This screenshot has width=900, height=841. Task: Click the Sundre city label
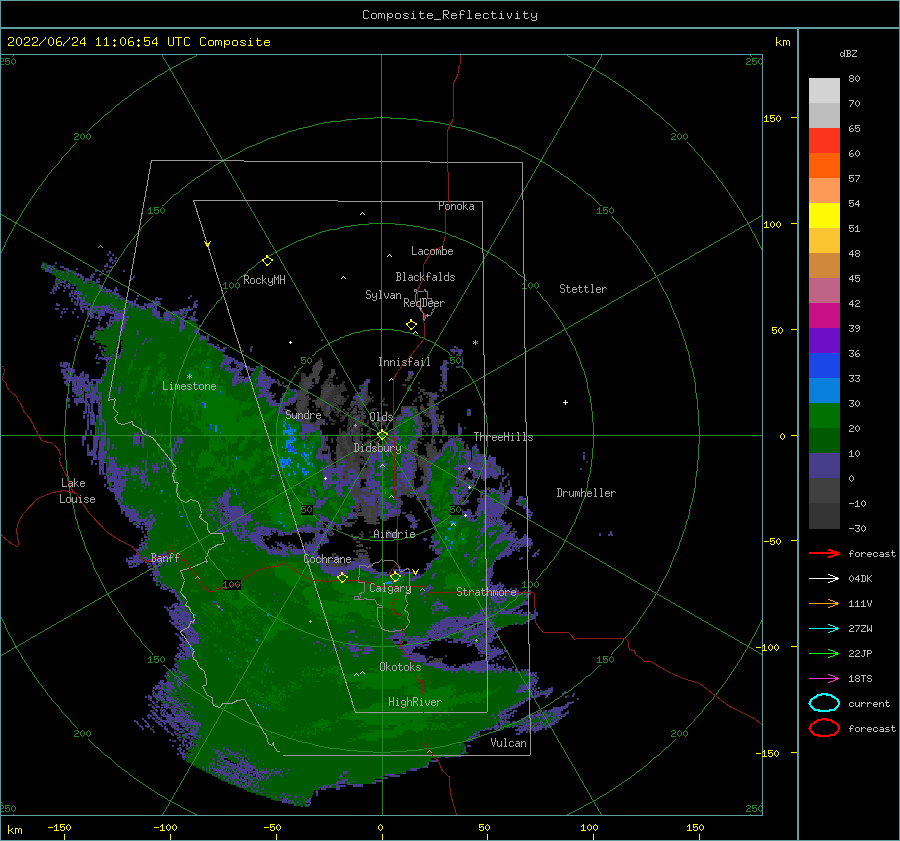(303, 414)
